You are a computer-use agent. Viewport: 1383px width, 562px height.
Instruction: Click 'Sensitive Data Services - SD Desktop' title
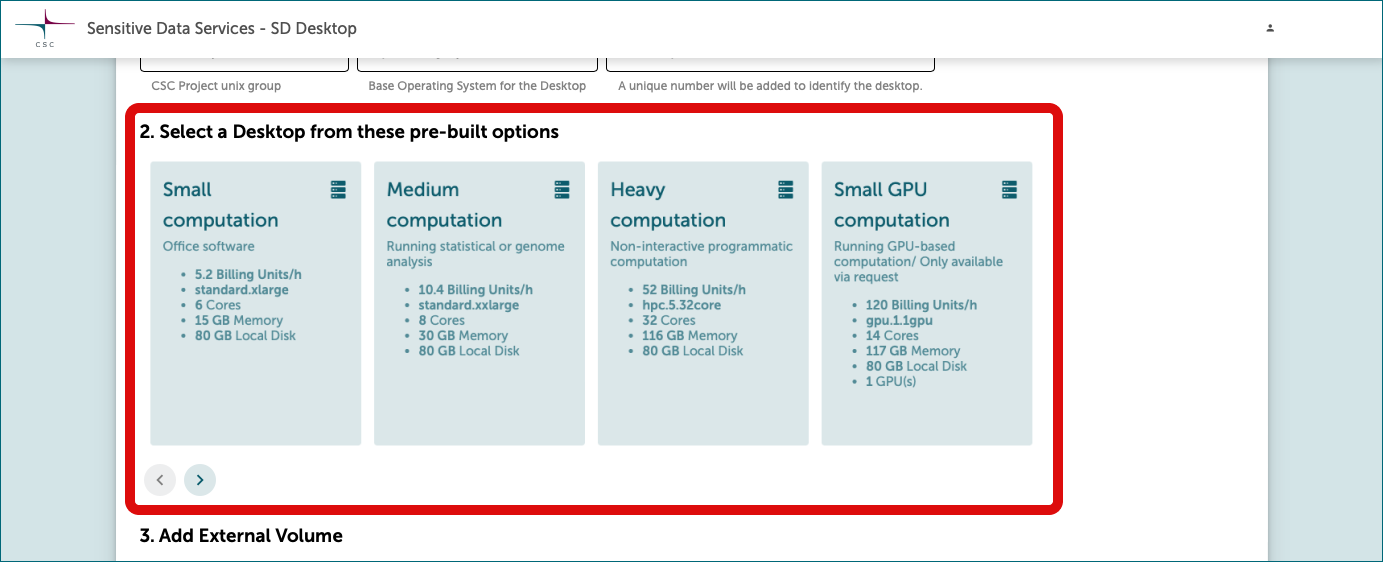click(x=222, y=28)
